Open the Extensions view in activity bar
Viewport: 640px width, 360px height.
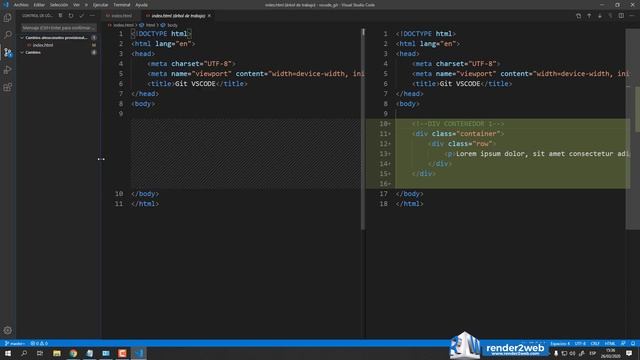[7, 87]
